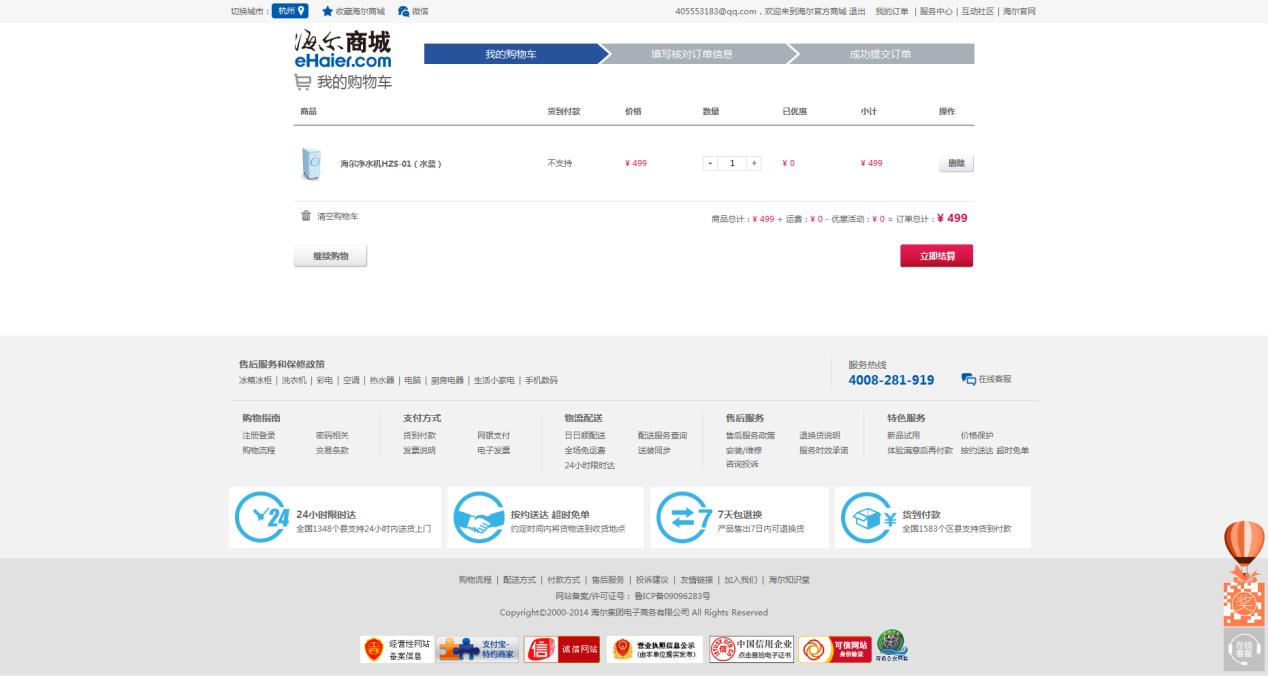
Task: Click the 新品试用 link
Action: (903, 435)
